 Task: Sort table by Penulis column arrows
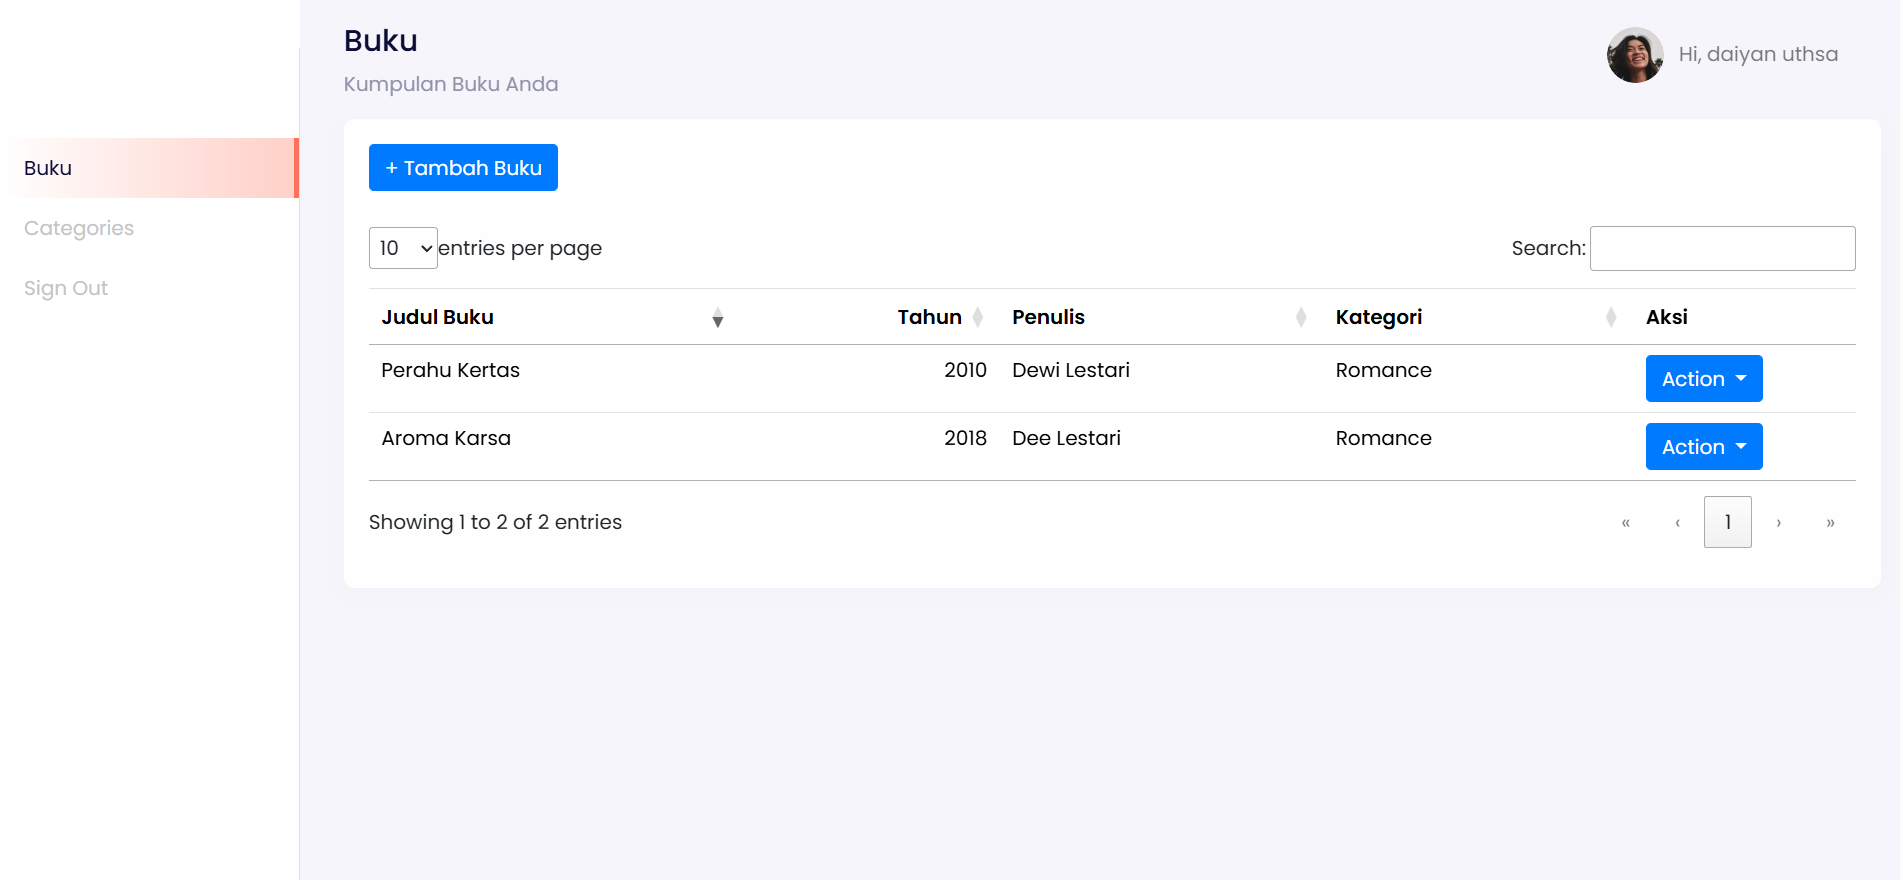[1300, 317]
